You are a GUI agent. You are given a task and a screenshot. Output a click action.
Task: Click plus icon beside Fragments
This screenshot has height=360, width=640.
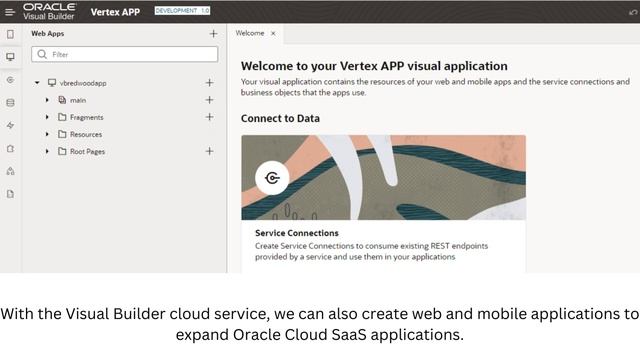(x=209, y=117)
